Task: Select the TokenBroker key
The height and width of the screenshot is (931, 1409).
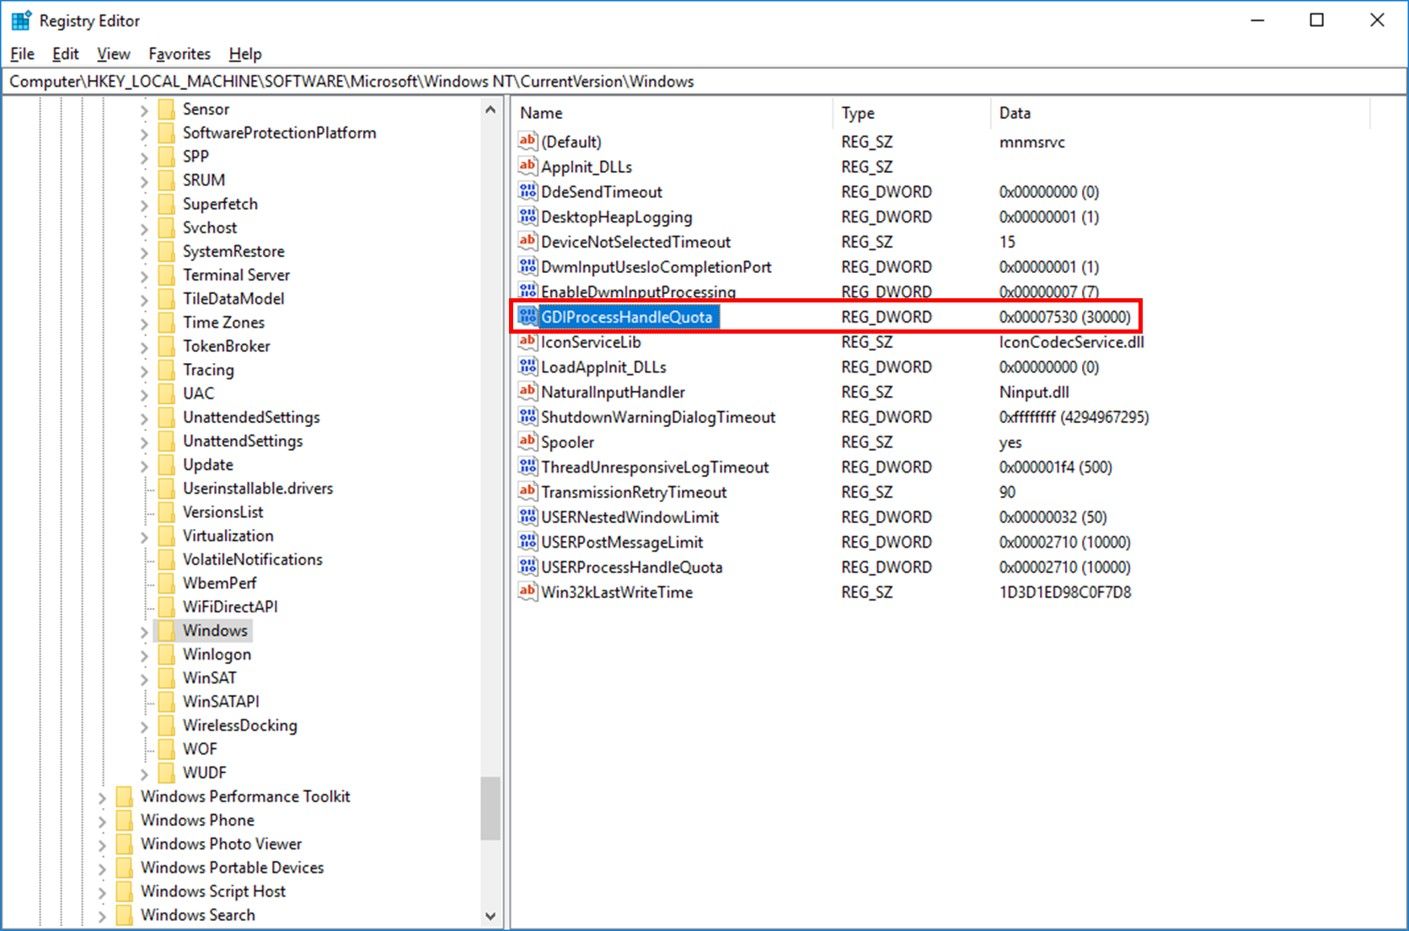Action: point(226,346)
